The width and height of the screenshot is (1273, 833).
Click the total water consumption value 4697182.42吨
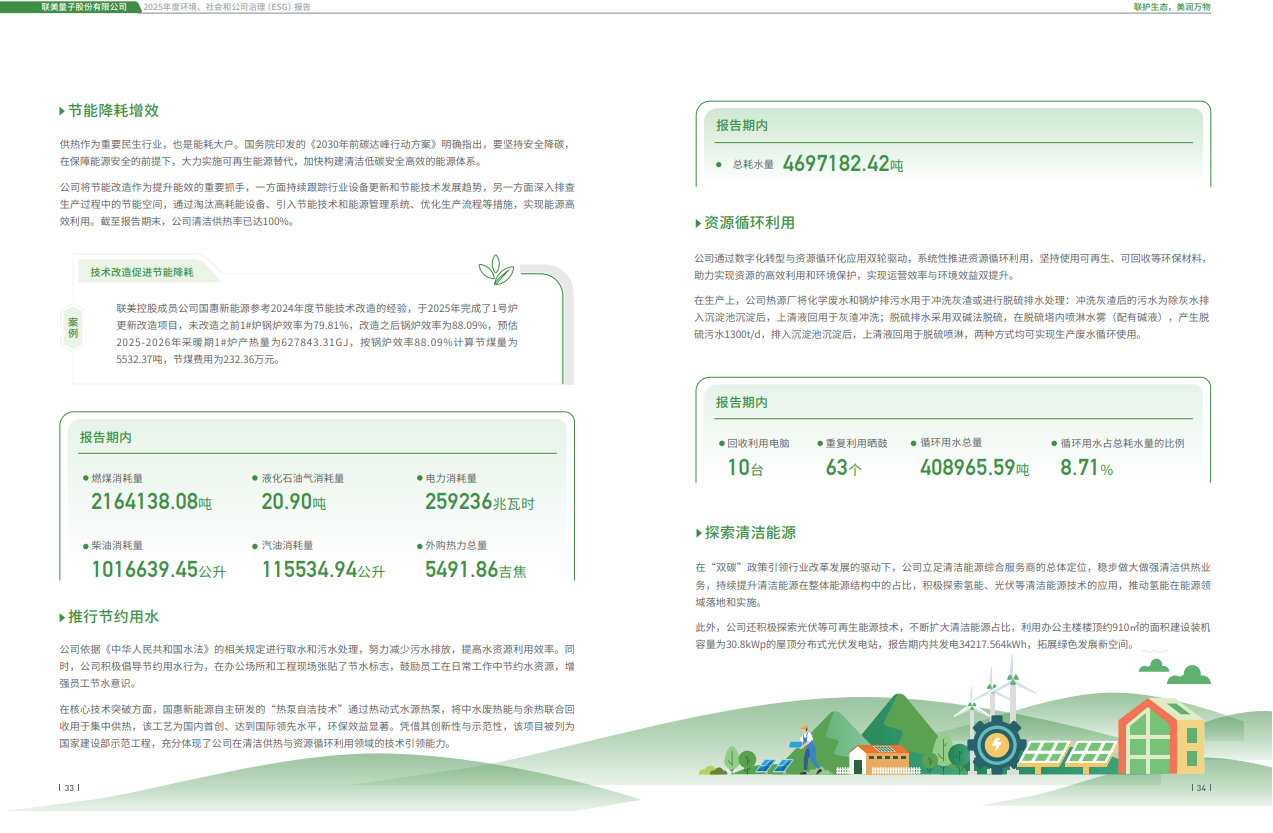[x=842, y=164]
